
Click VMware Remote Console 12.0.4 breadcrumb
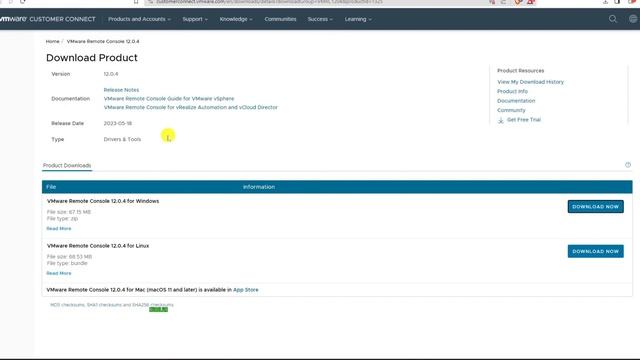tap(103, 41)
